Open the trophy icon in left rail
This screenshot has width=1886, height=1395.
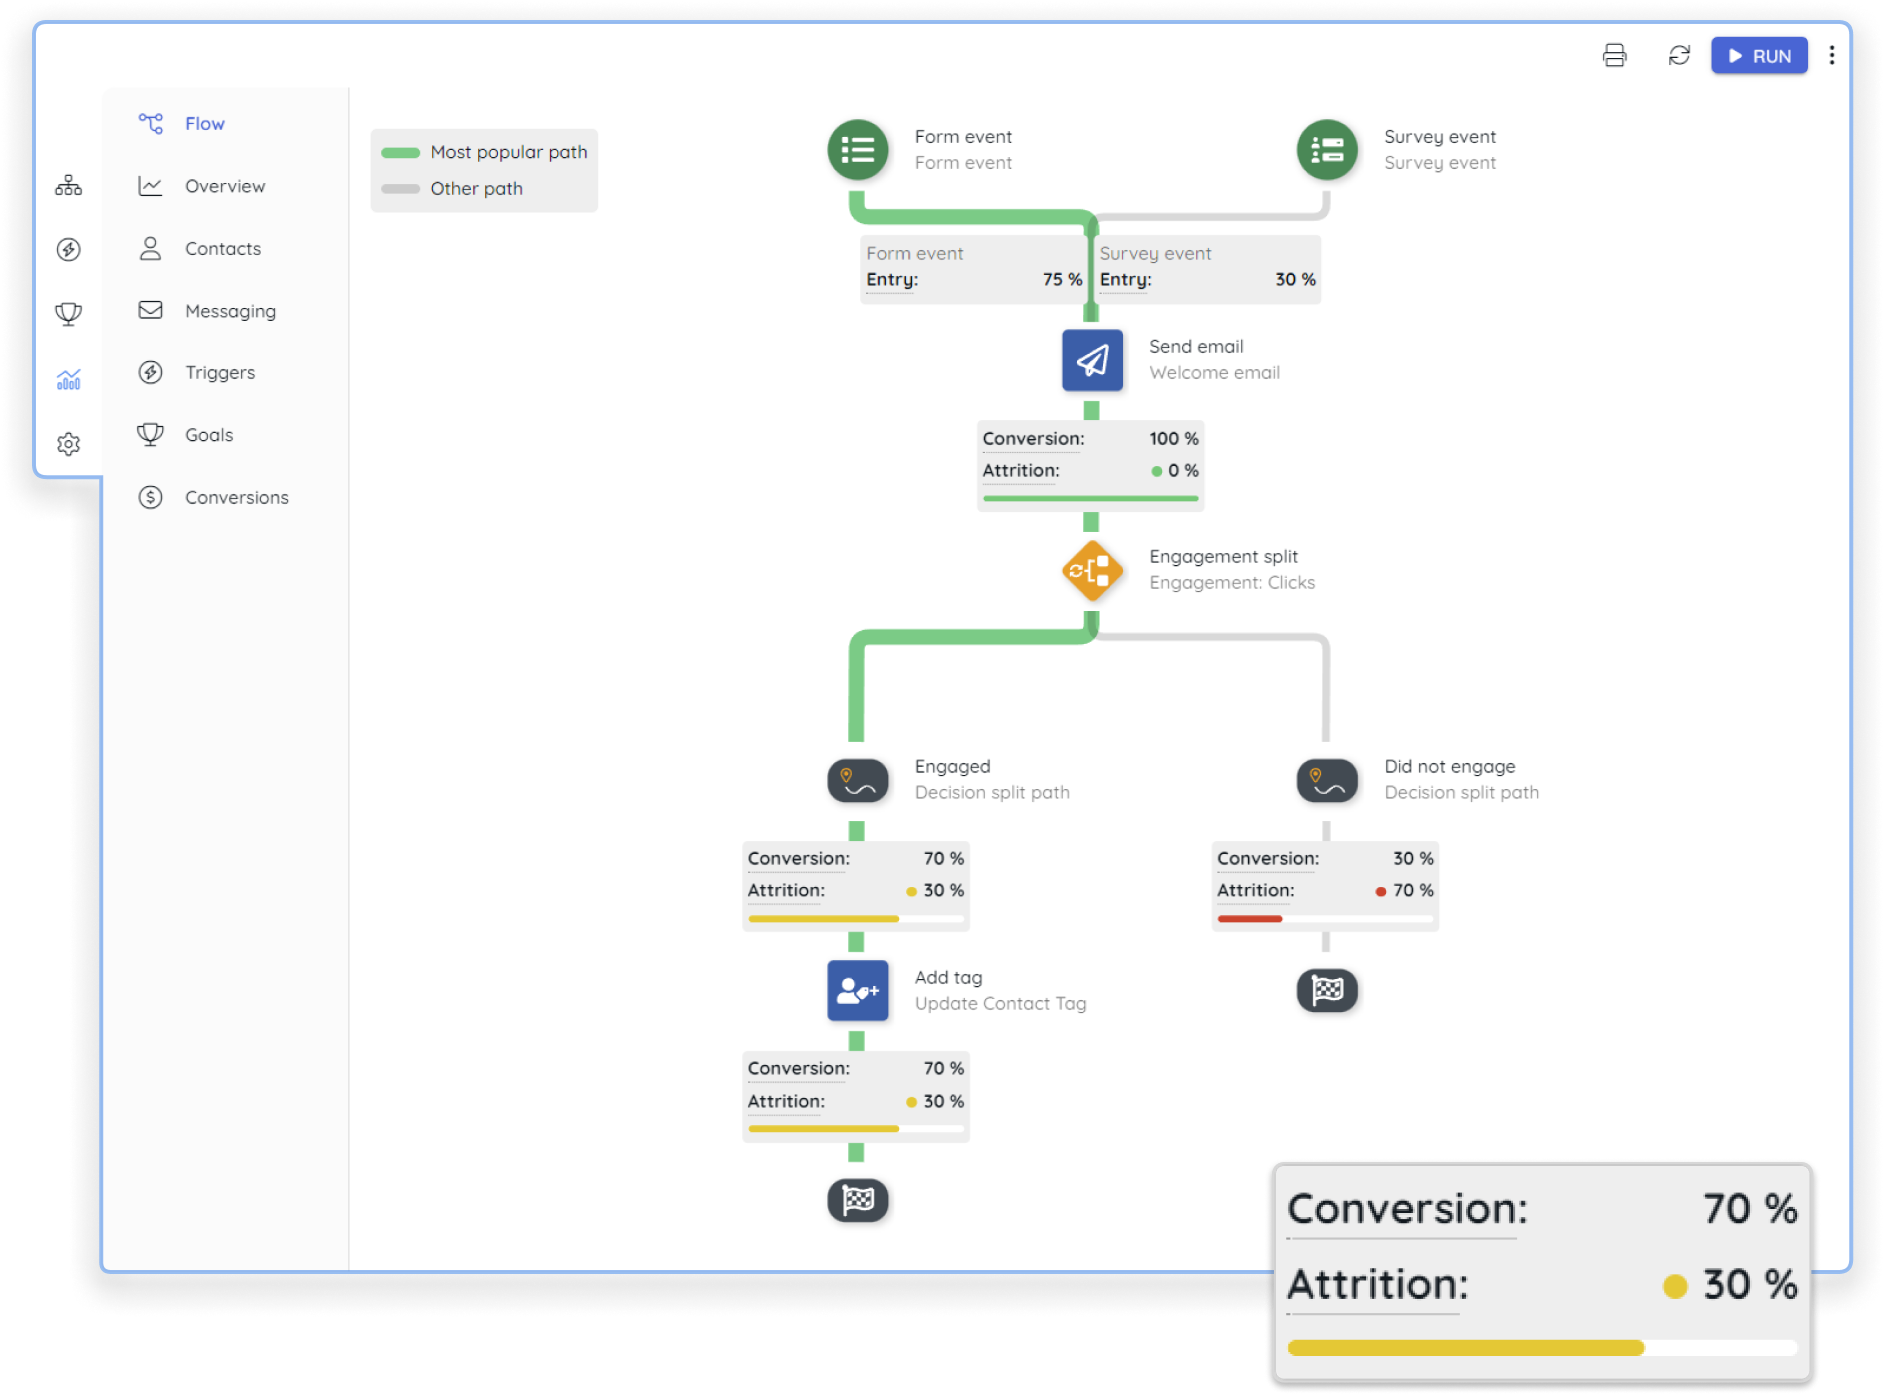click(x=69, y=314)
